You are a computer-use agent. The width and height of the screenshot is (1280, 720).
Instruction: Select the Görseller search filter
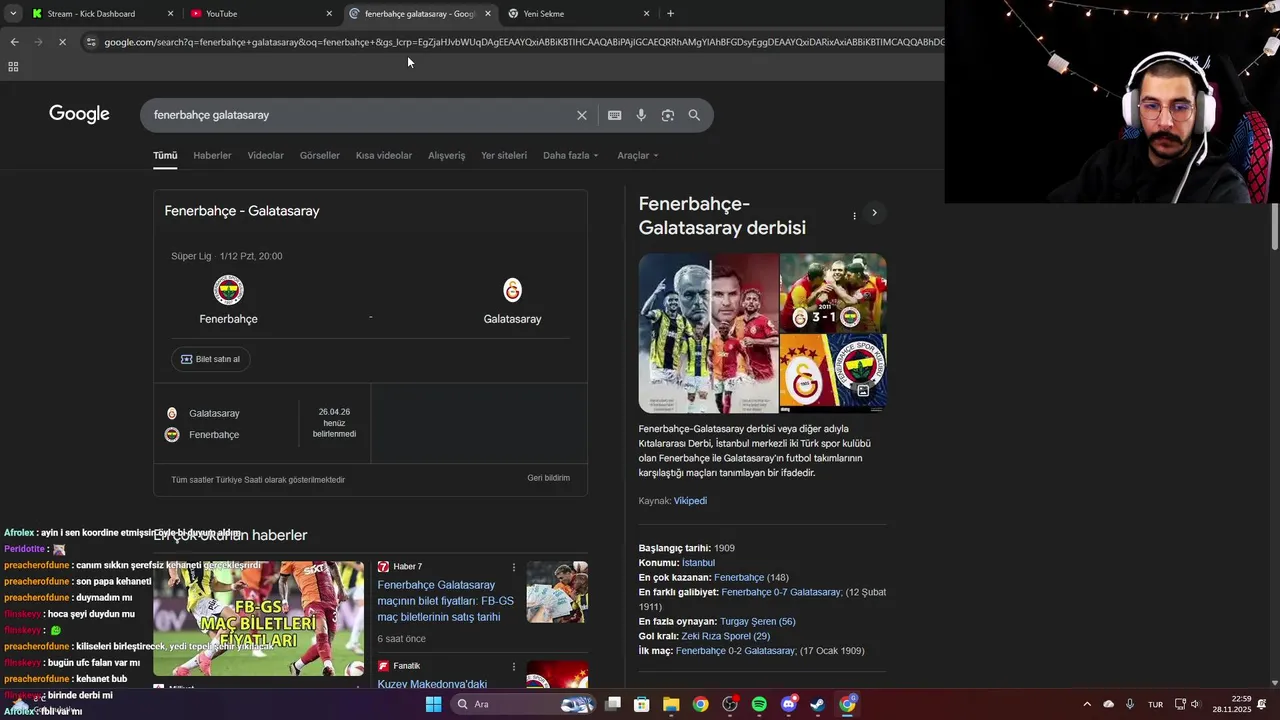coord(319,155)
